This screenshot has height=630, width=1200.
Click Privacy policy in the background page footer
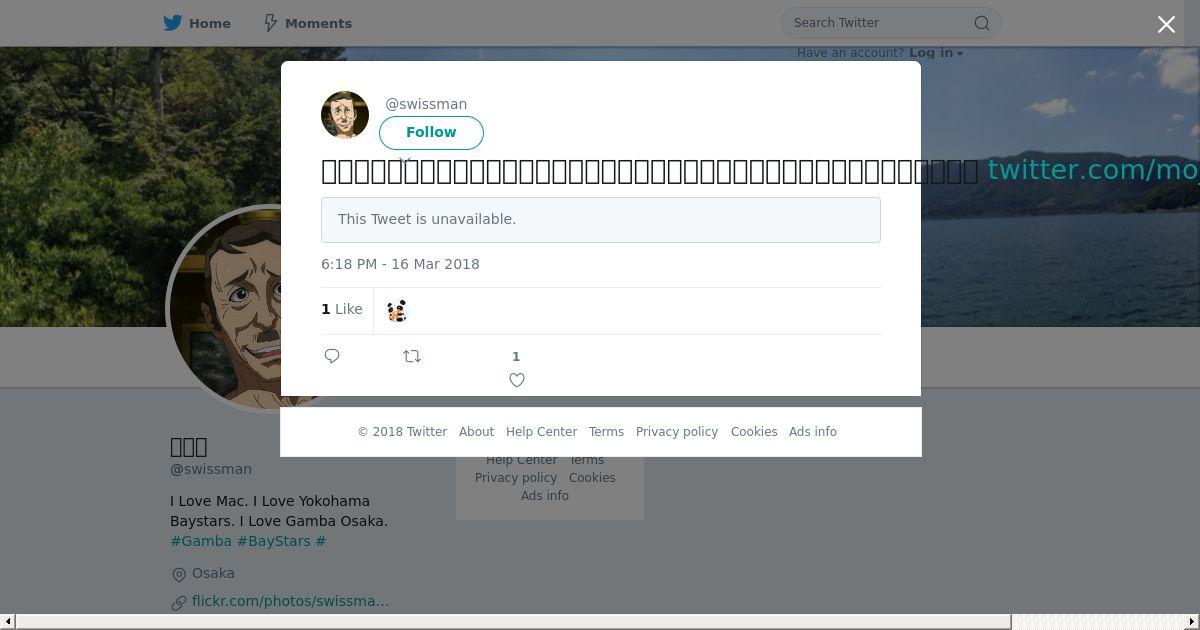click(516, 478)
